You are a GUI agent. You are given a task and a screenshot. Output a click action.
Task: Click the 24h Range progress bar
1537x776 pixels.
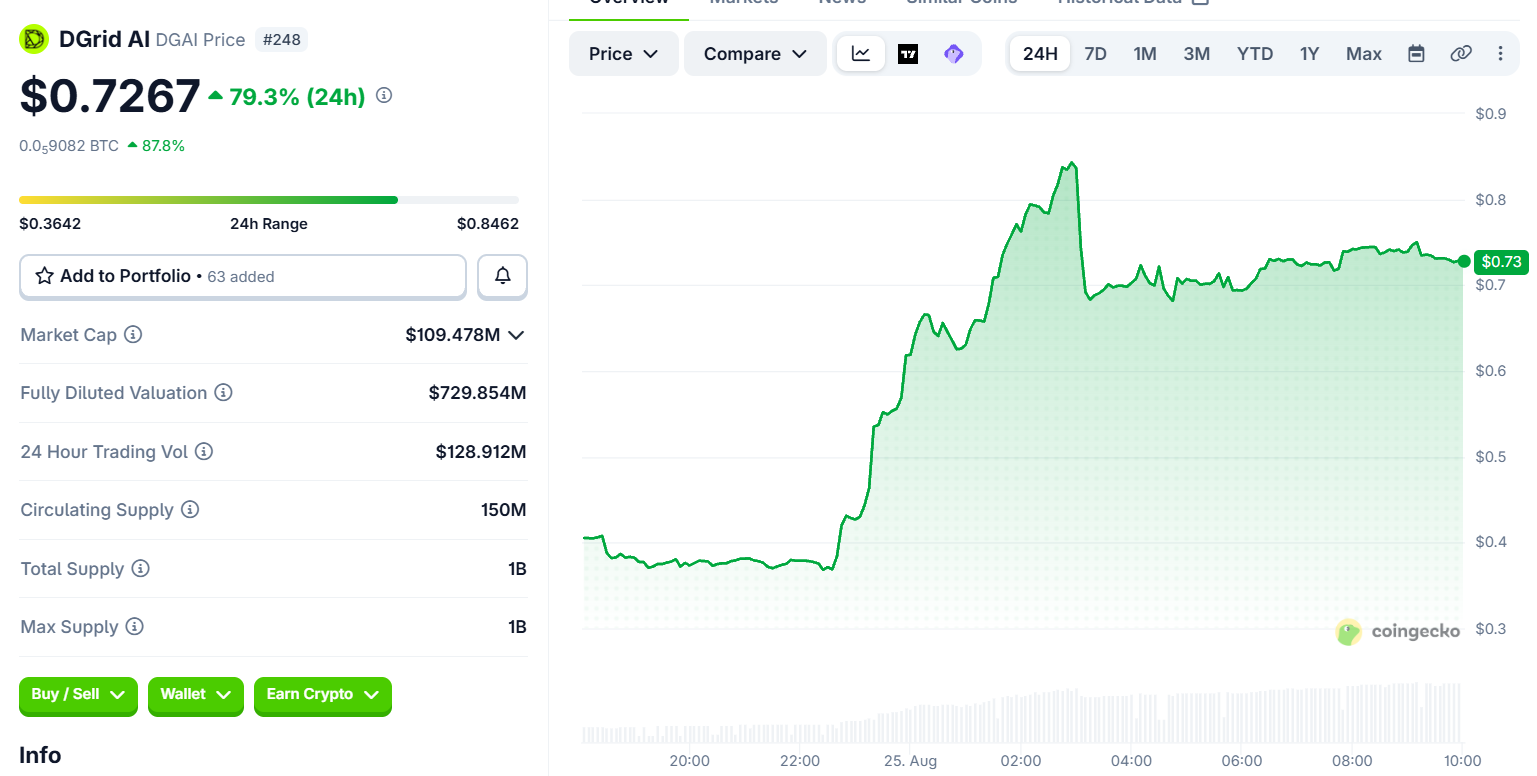269,200
